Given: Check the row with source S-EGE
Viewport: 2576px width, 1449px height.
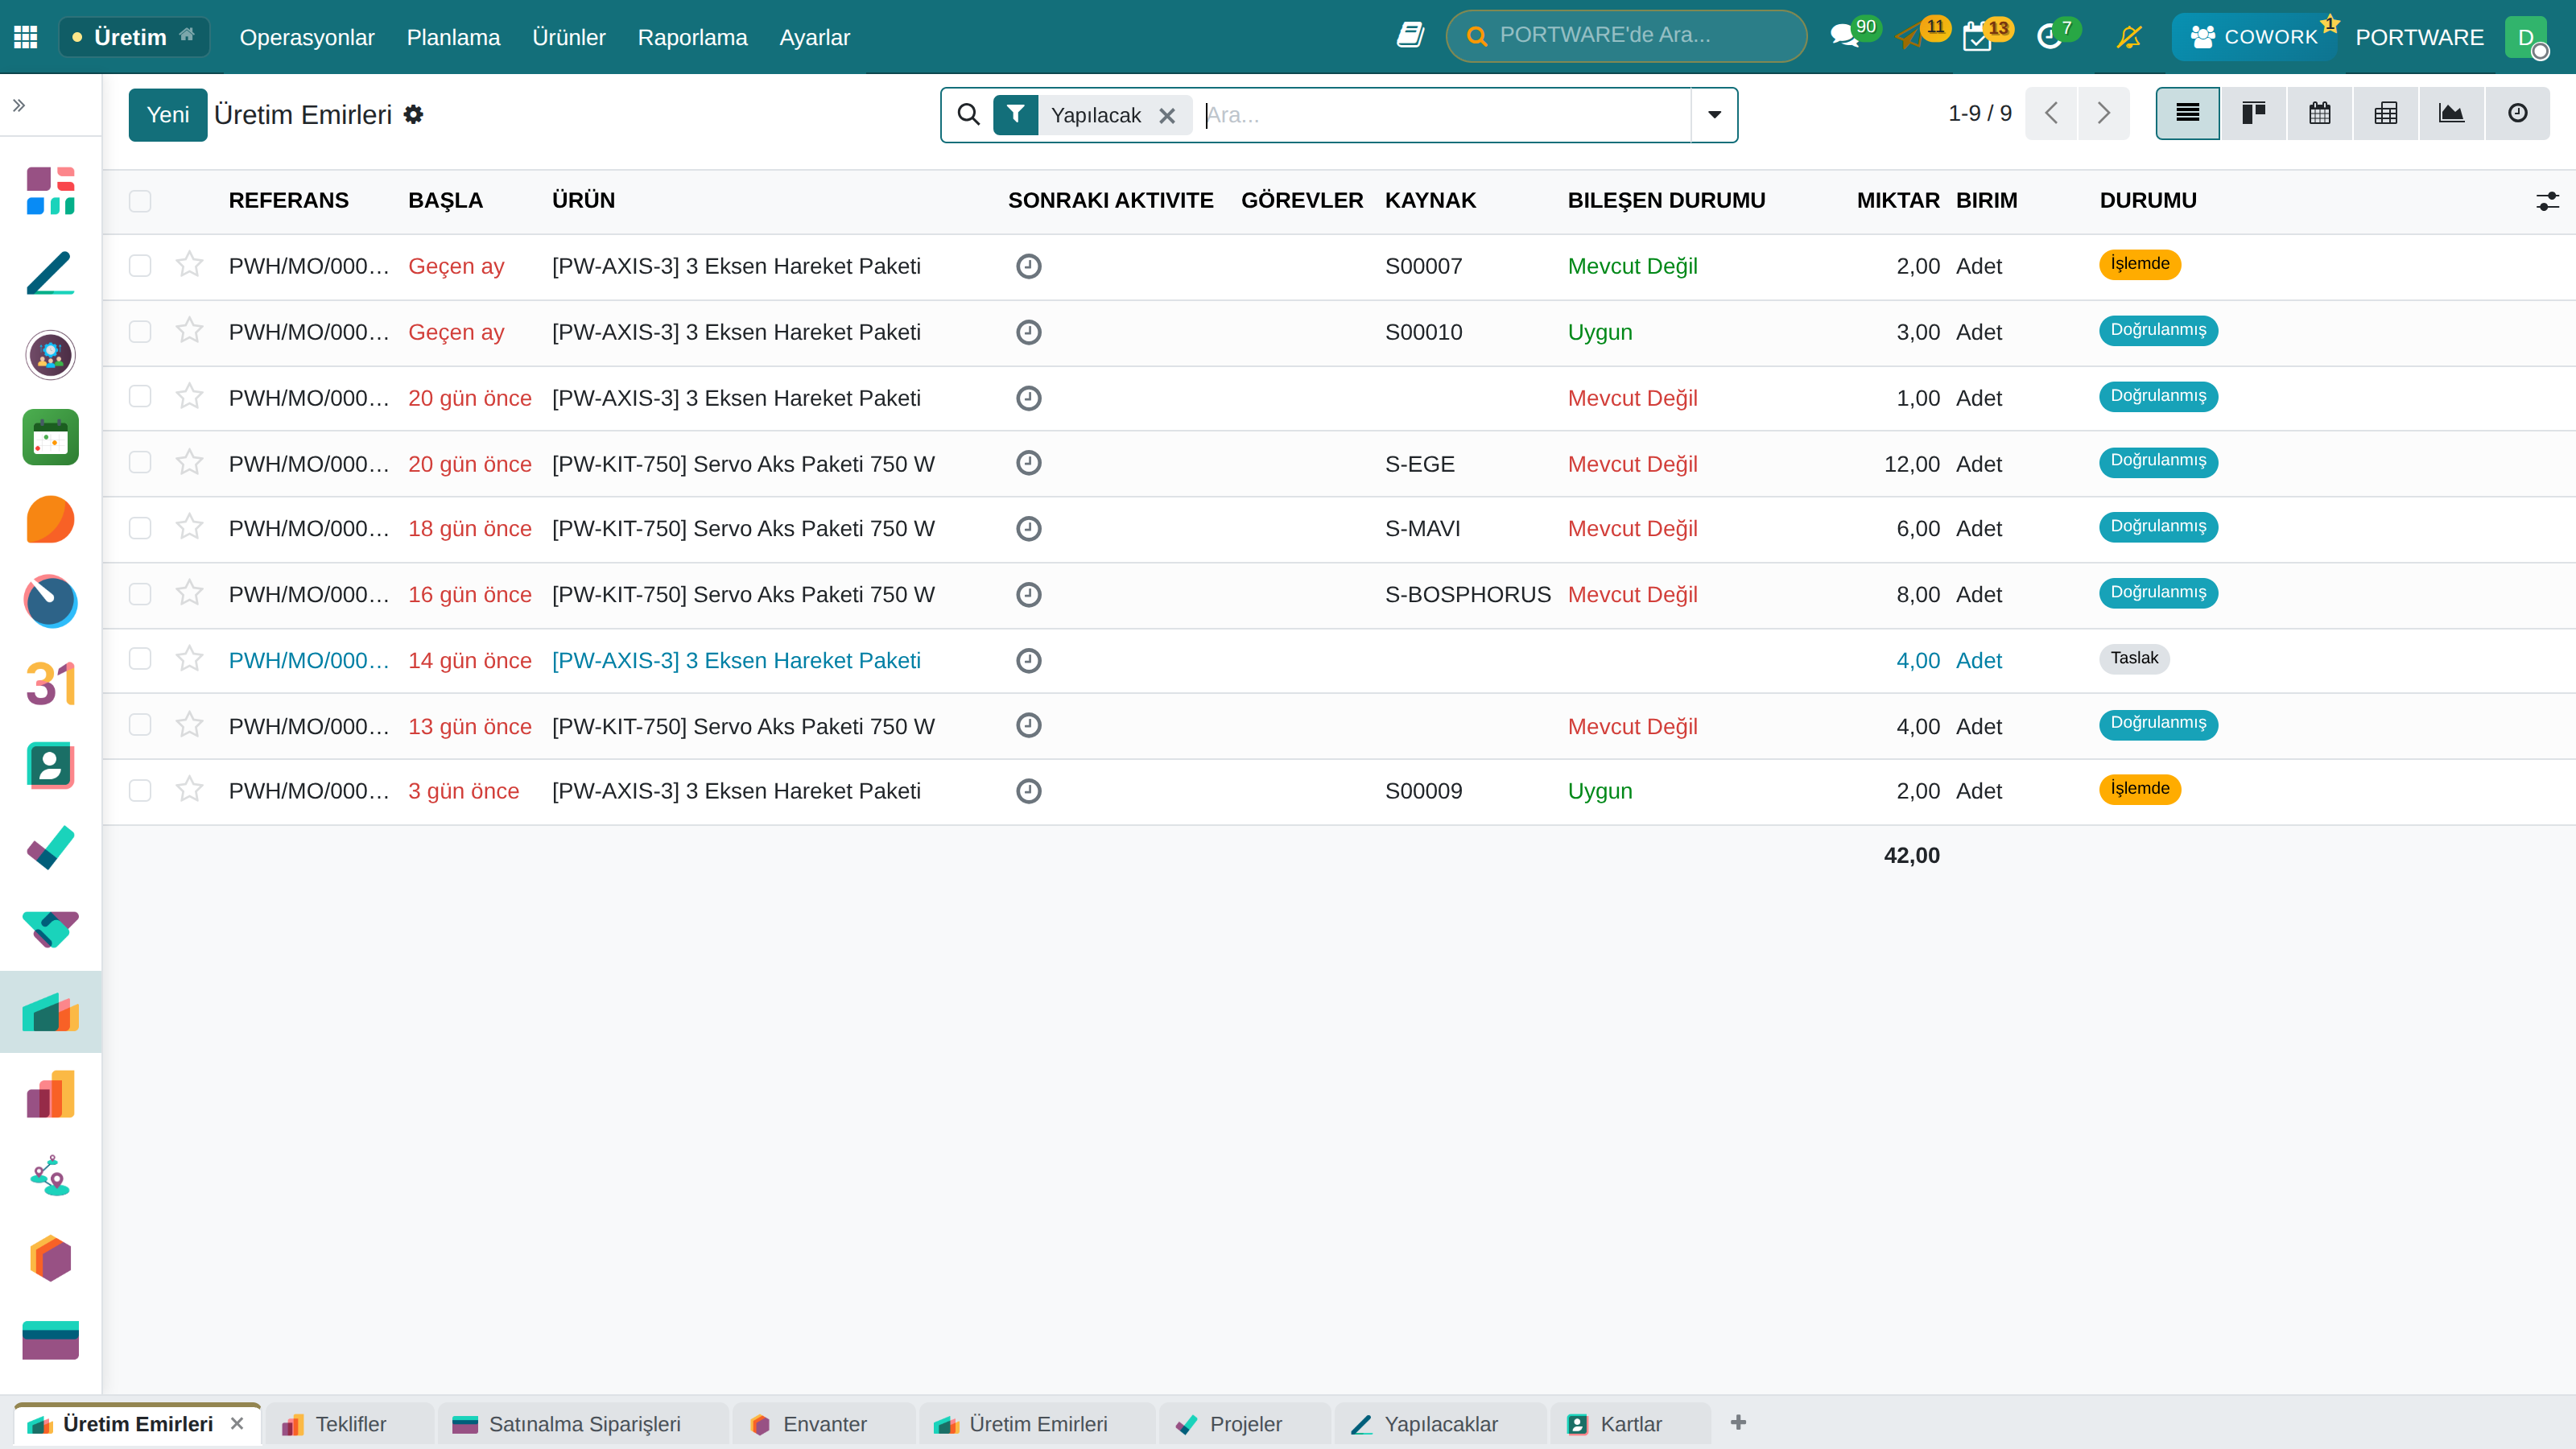Looking at the screenshot, I should [x=140, y=462].
